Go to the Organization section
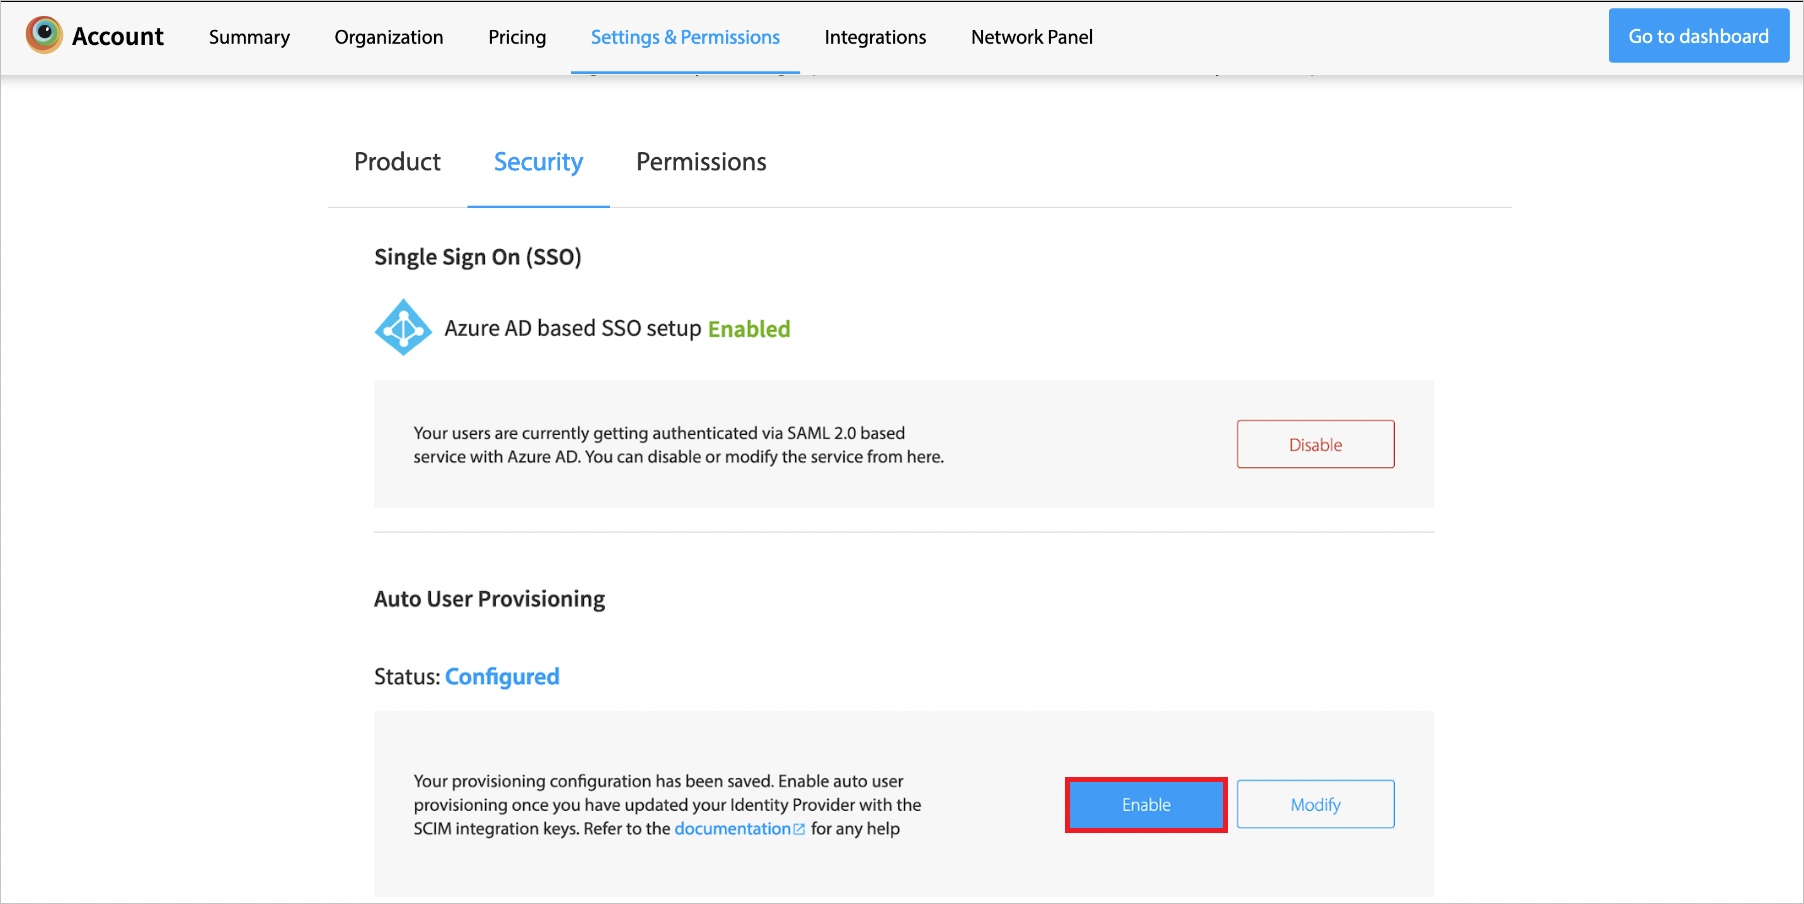This screenshot has width=1804, height=904. (x=389, y=37)
